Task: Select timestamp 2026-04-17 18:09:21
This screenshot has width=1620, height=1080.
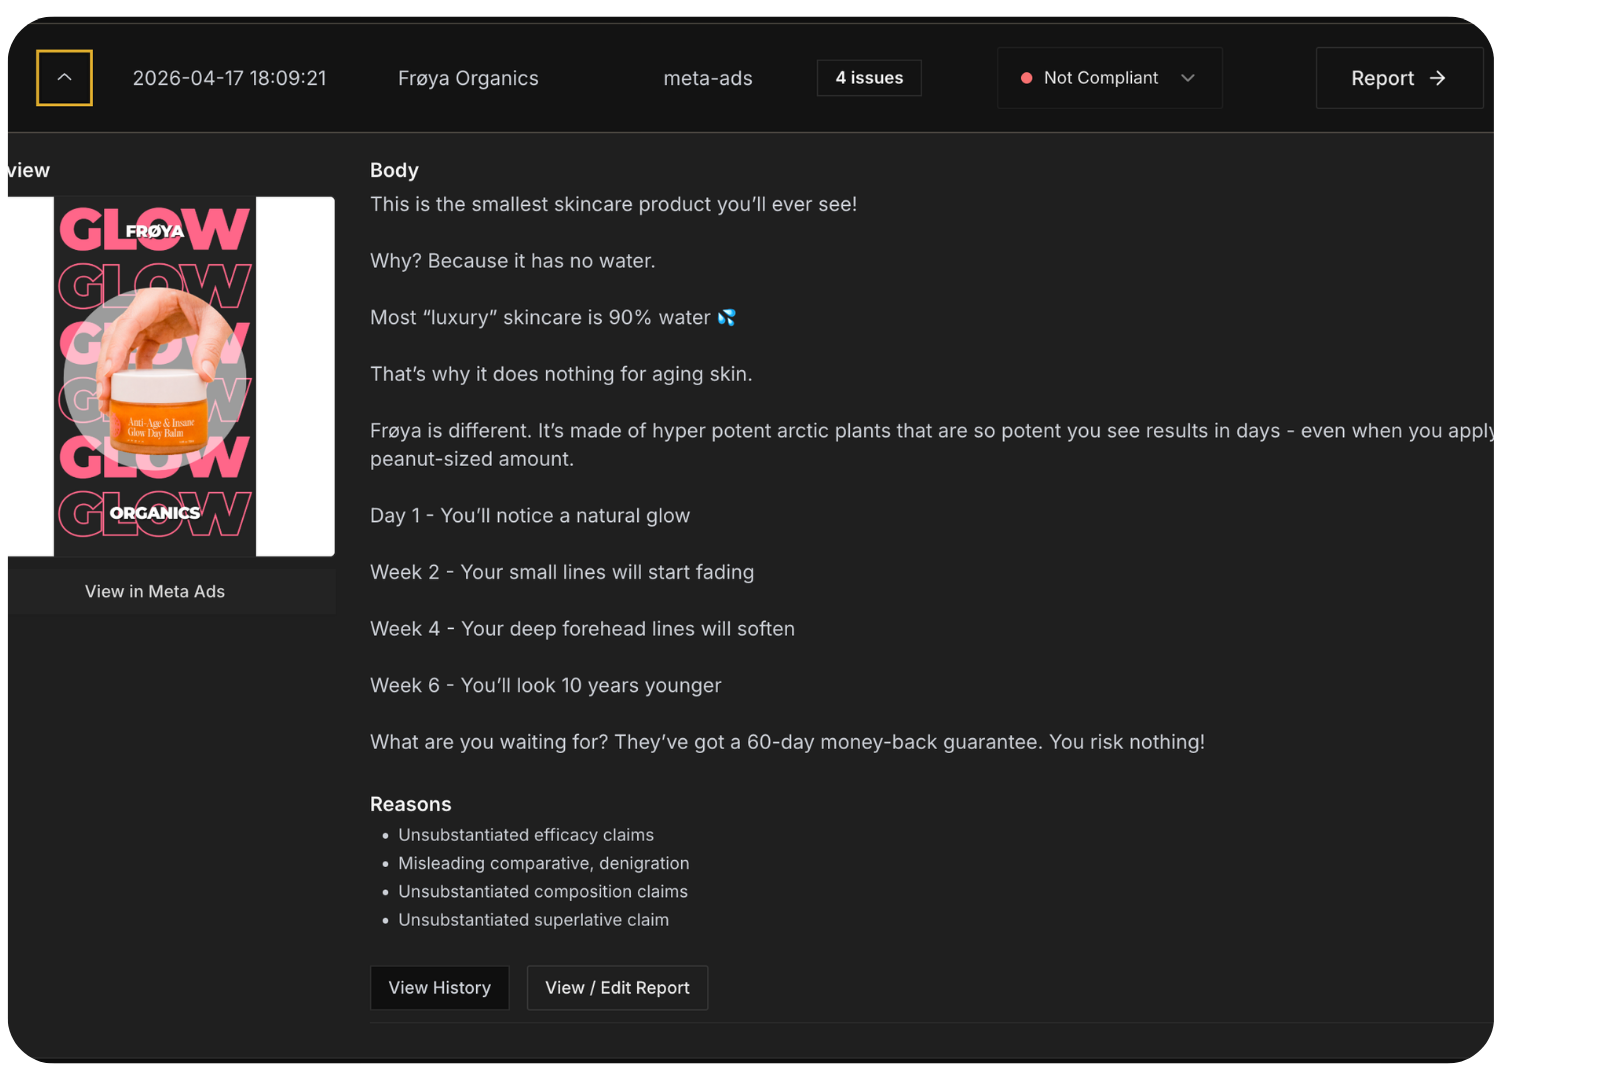Action: coord(229,78)
